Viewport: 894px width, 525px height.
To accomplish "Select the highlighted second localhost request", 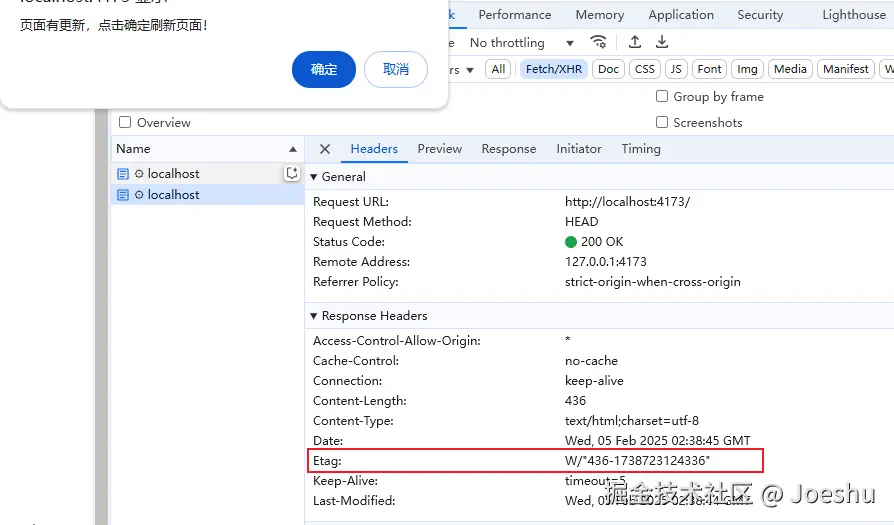I will (x=208, y=194).
